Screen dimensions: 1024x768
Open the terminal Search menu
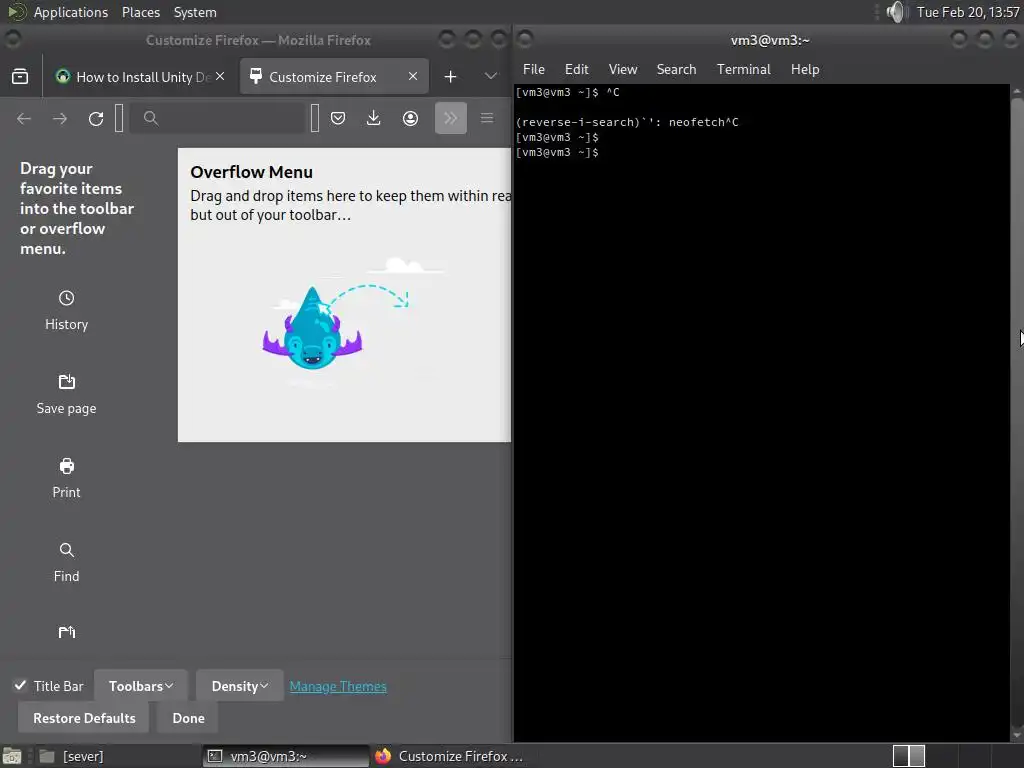tap(677, 69)
